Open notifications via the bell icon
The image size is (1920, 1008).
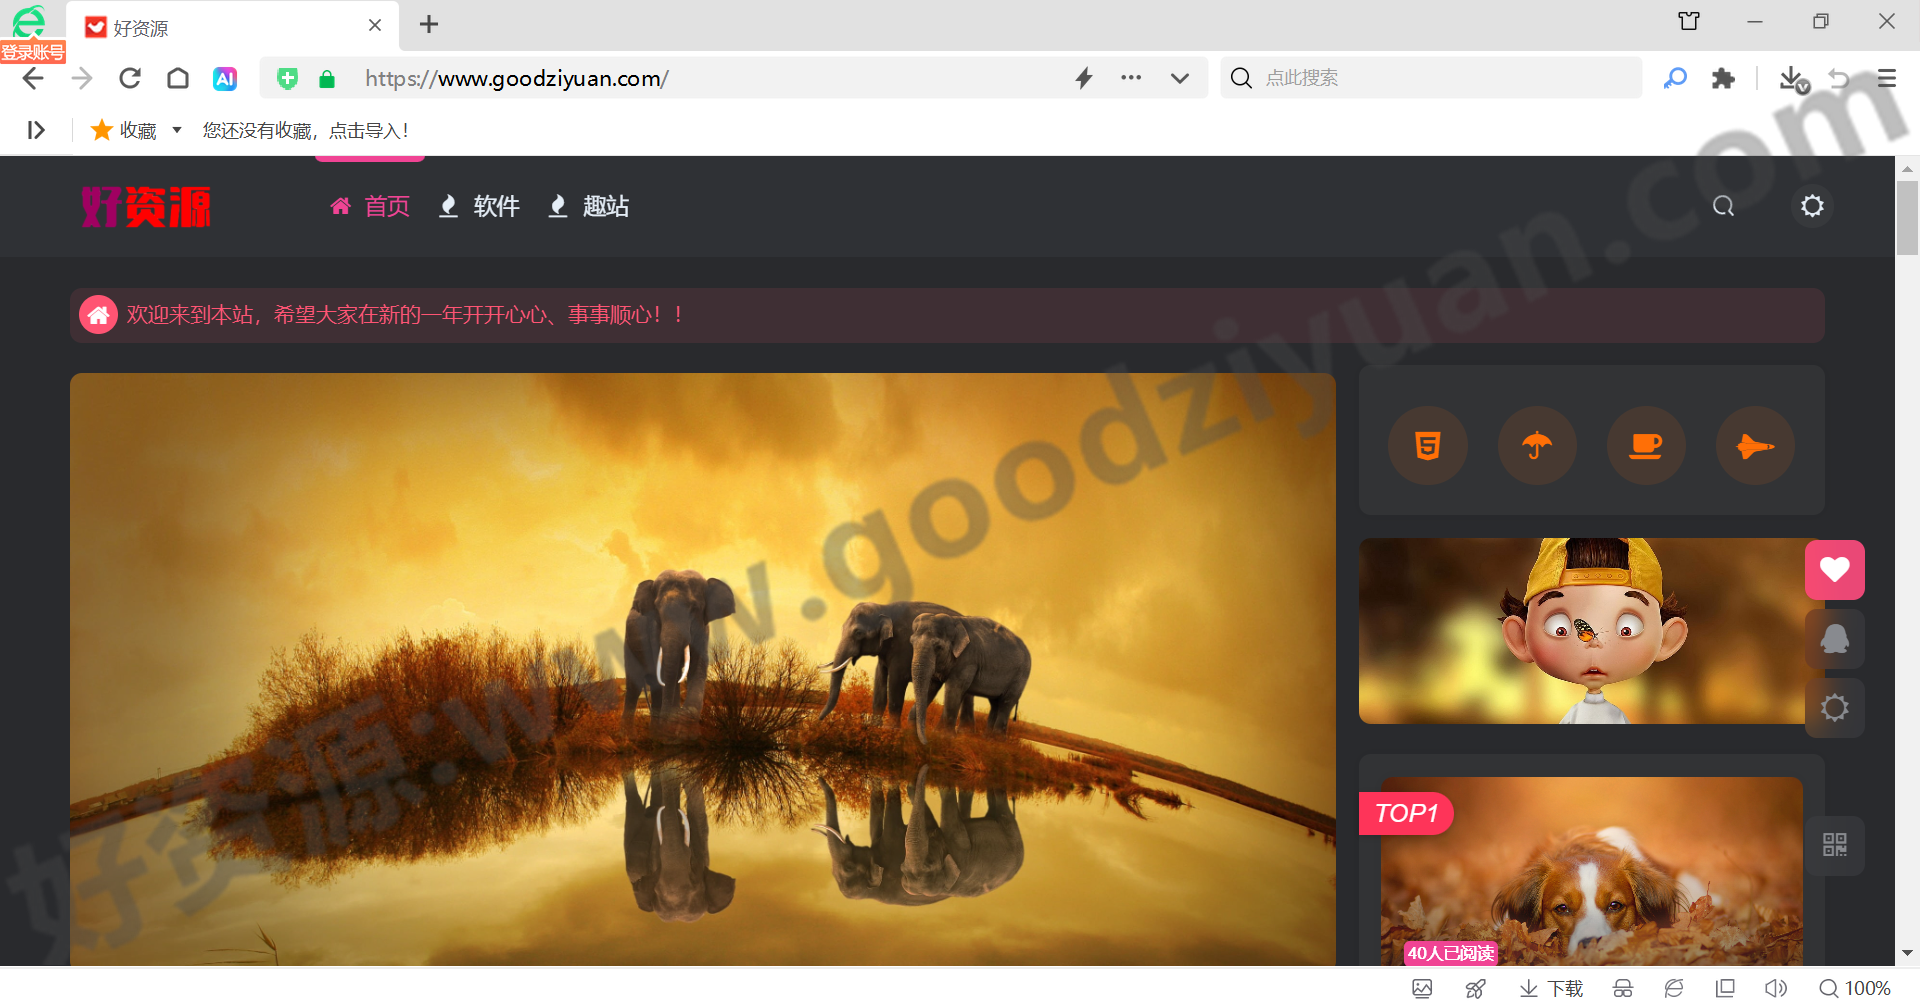(1835, 639)
